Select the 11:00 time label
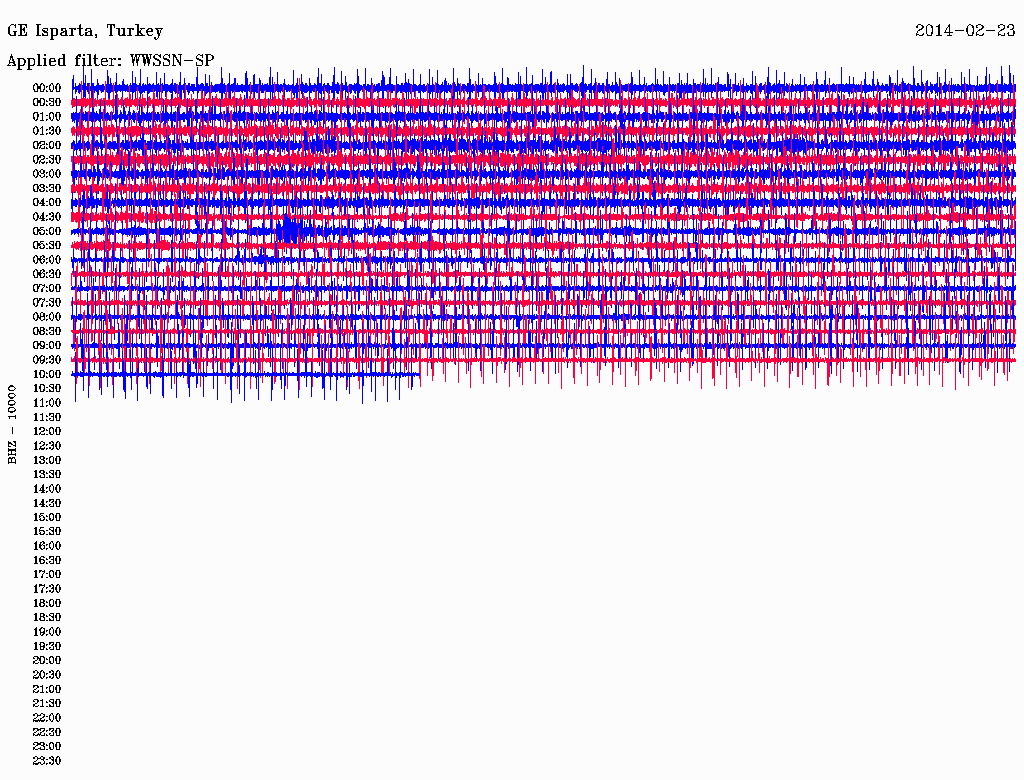 pos(47,403)
